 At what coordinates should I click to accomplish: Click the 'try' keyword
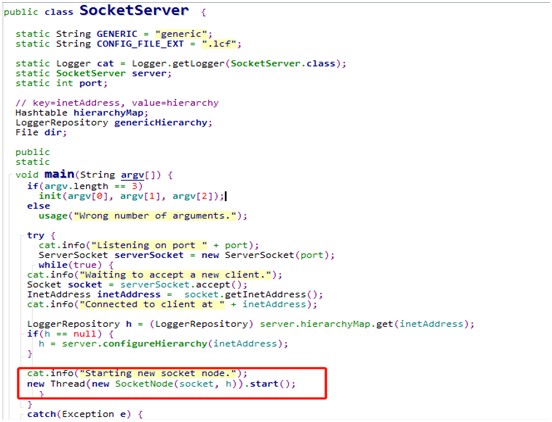click(x=36, y=235)
